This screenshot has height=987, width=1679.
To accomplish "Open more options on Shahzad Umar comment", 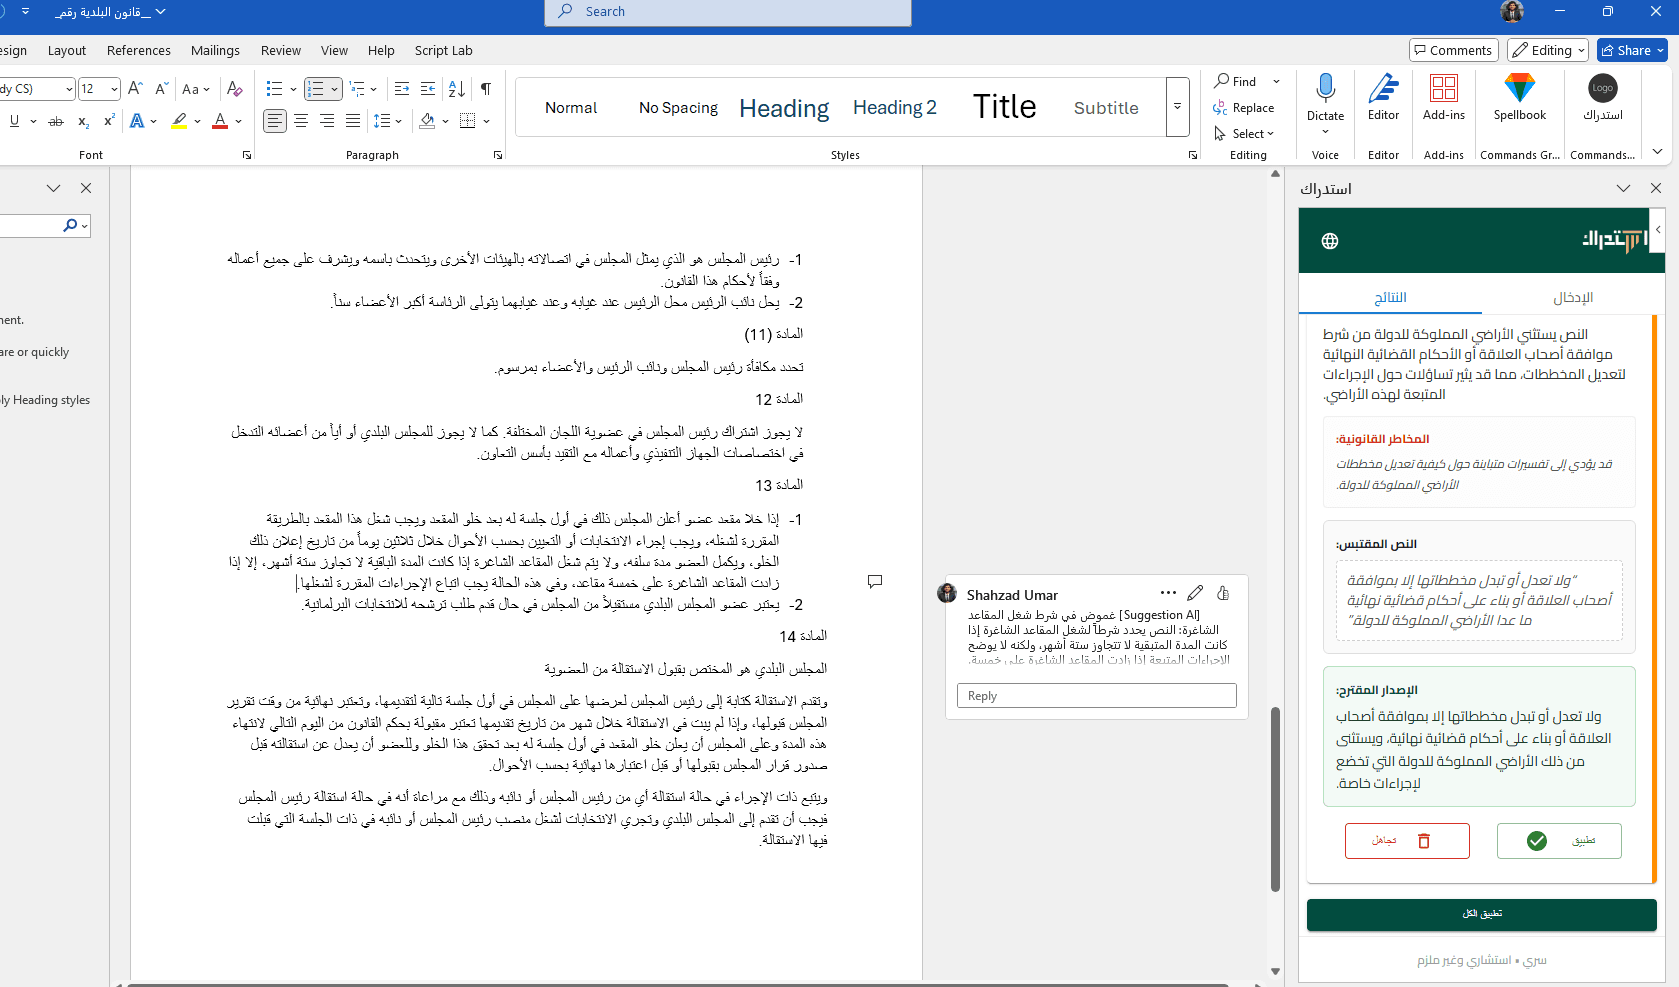I will (1168, 593).
